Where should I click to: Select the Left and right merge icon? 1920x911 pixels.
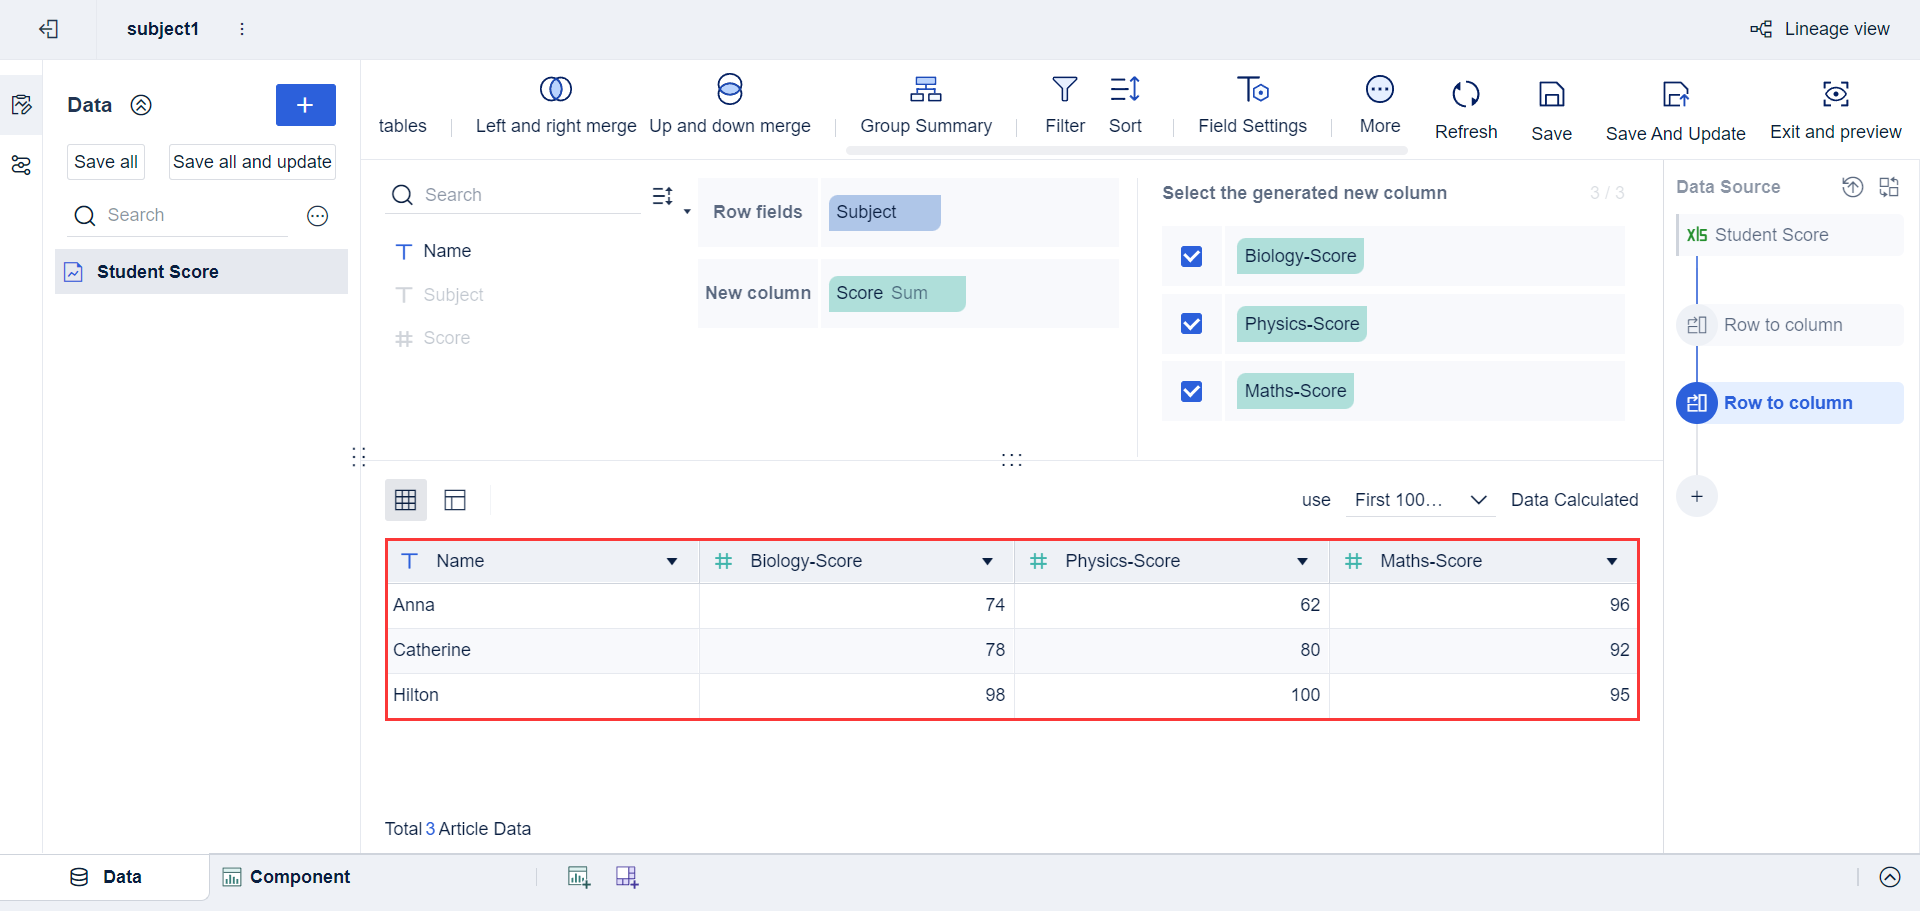556,88
